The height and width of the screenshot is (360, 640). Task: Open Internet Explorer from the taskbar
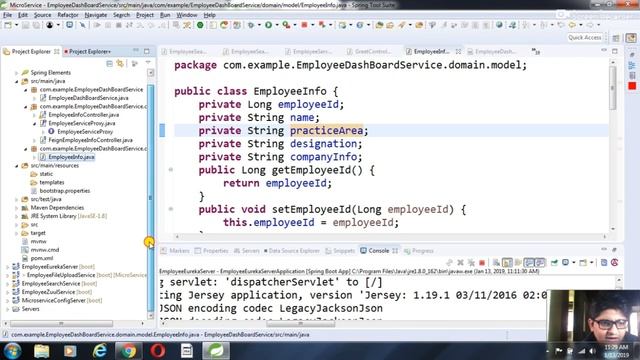point(100,351)
